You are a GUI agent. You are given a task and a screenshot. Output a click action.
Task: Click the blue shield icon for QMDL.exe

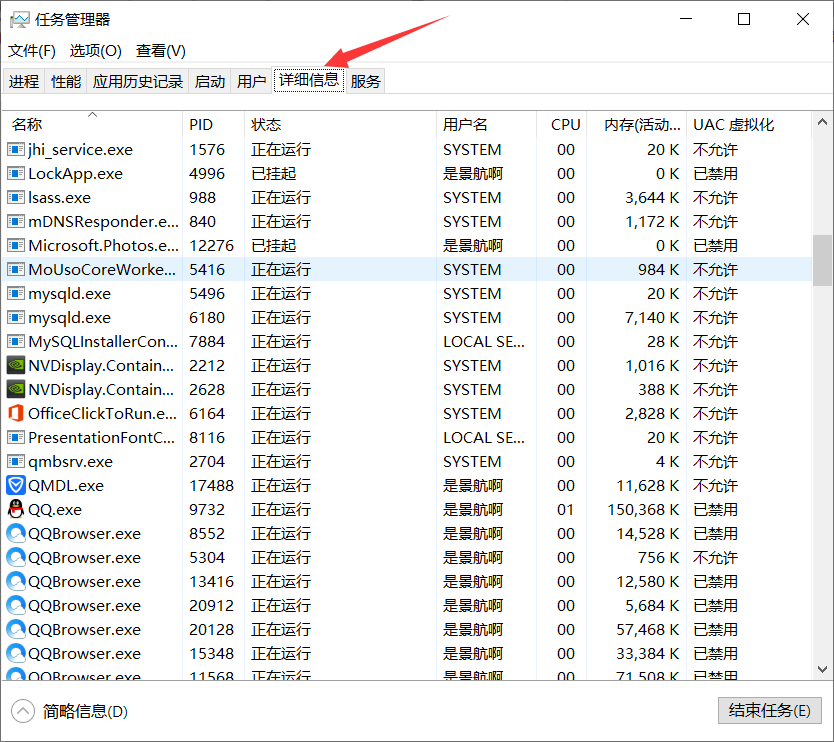pyautogui.click(x=15, y=485)
